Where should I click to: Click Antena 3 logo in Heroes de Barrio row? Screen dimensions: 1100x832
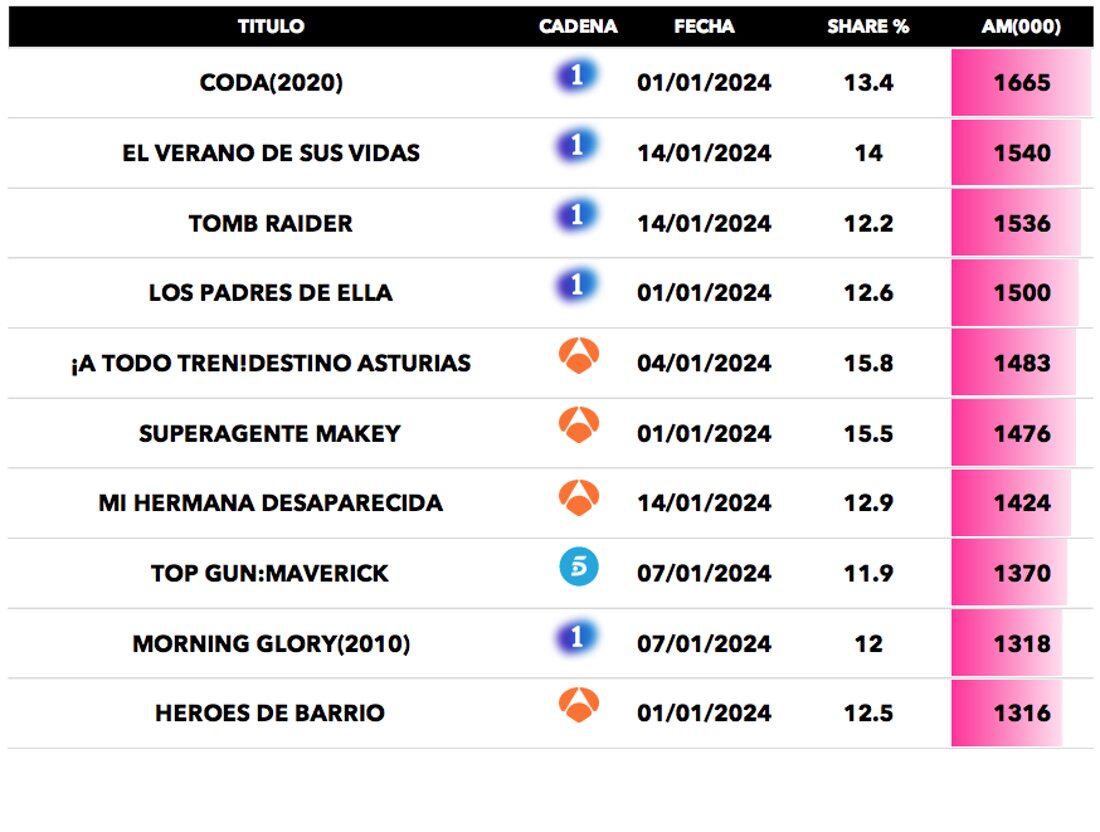point(578,707)
